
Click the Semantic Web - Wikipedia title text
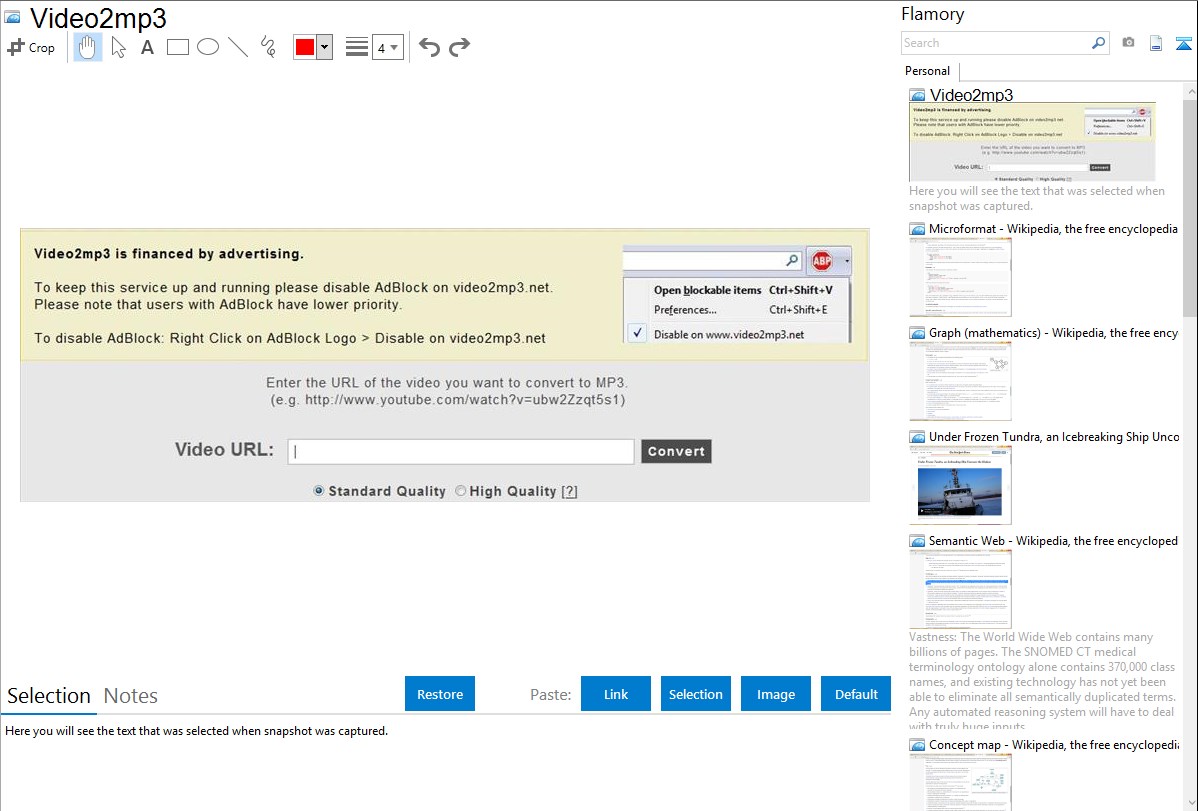click(1053, 540)
